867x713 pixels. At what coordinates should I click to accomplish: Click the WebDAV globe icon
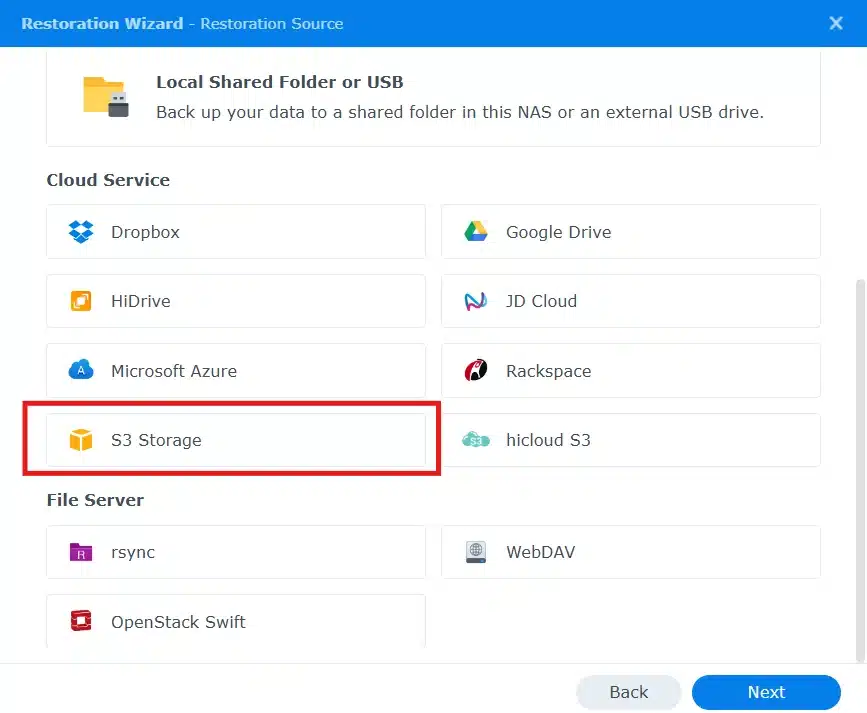coord(476,552)
